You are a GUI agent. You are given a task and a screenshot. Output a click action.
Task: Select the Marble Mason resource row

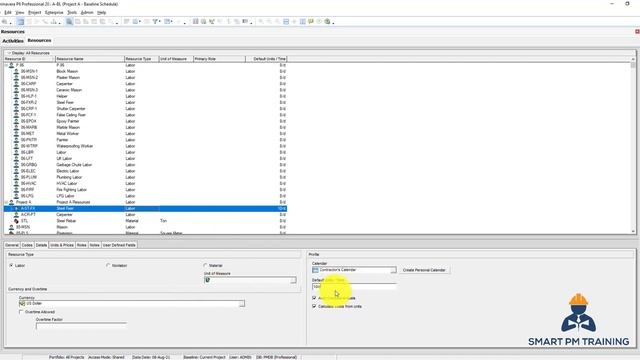tap(145, 127)
